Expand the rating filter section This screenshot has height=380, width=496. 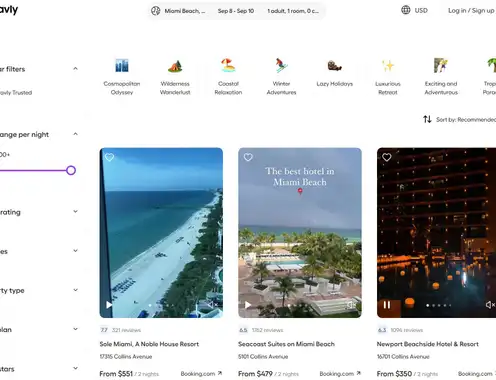(x=75, y=211)
